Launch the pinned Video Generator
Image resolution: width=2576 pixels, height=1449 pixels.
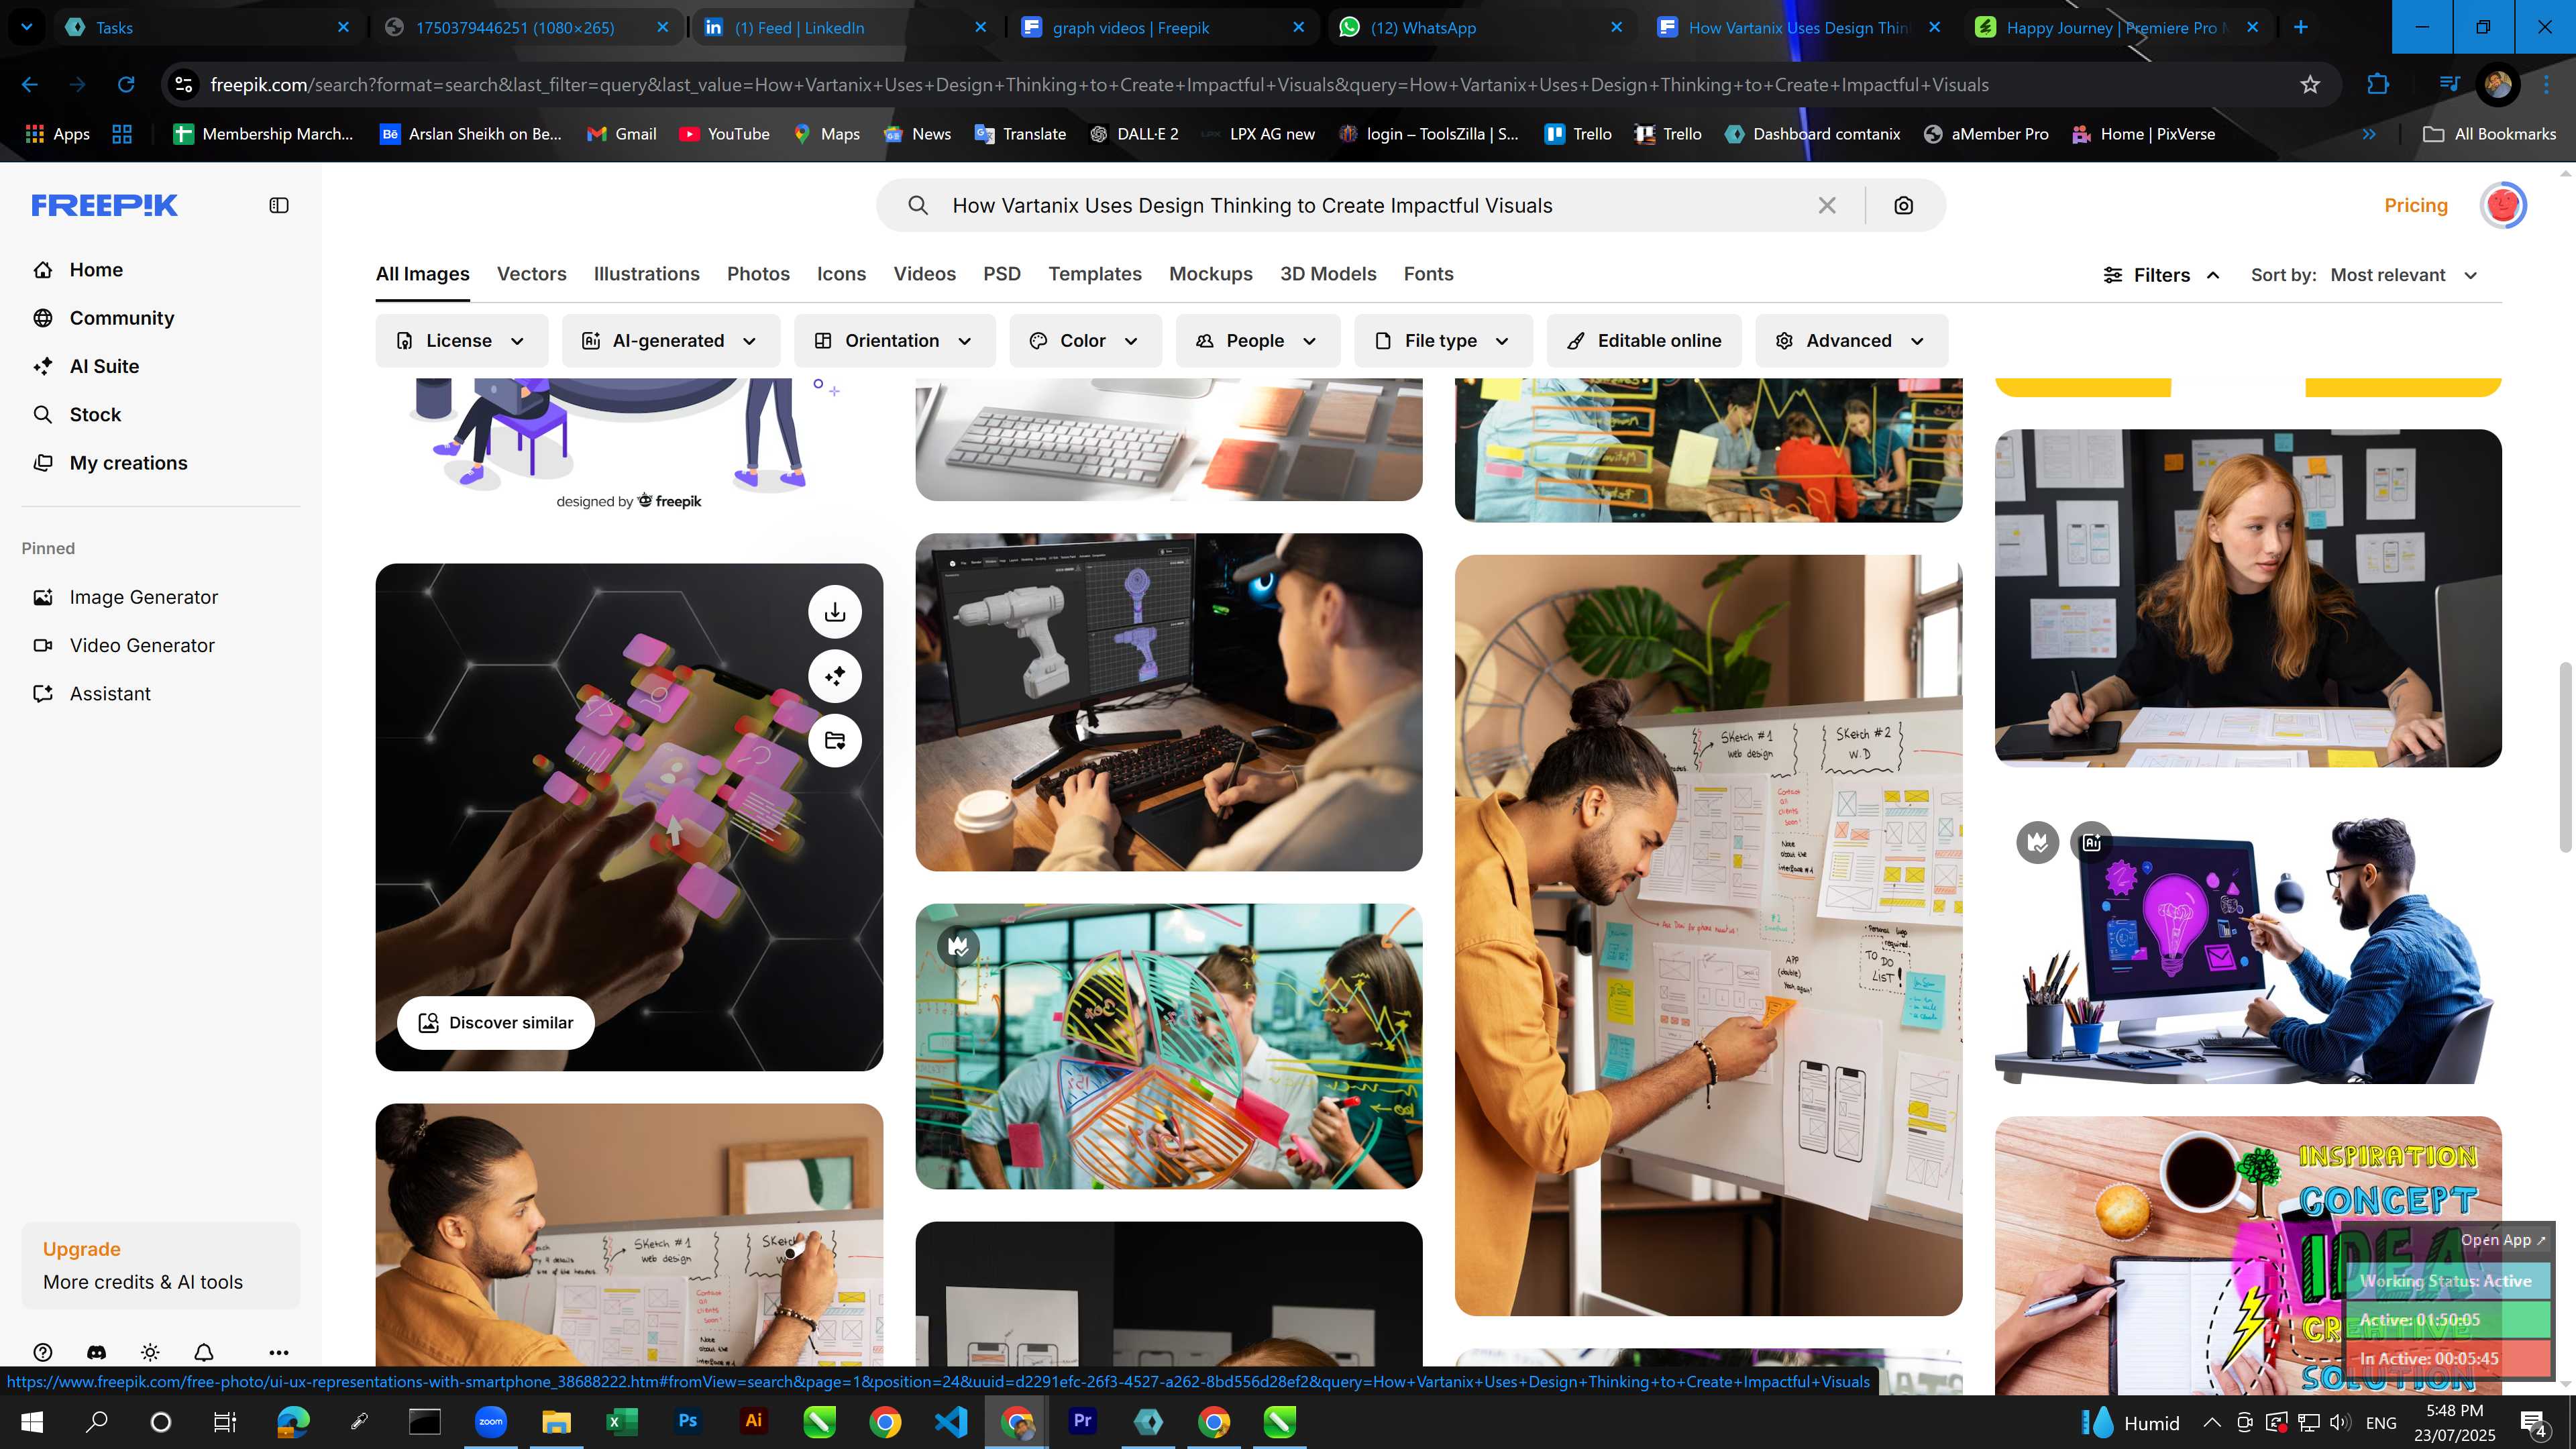[141, 645]
